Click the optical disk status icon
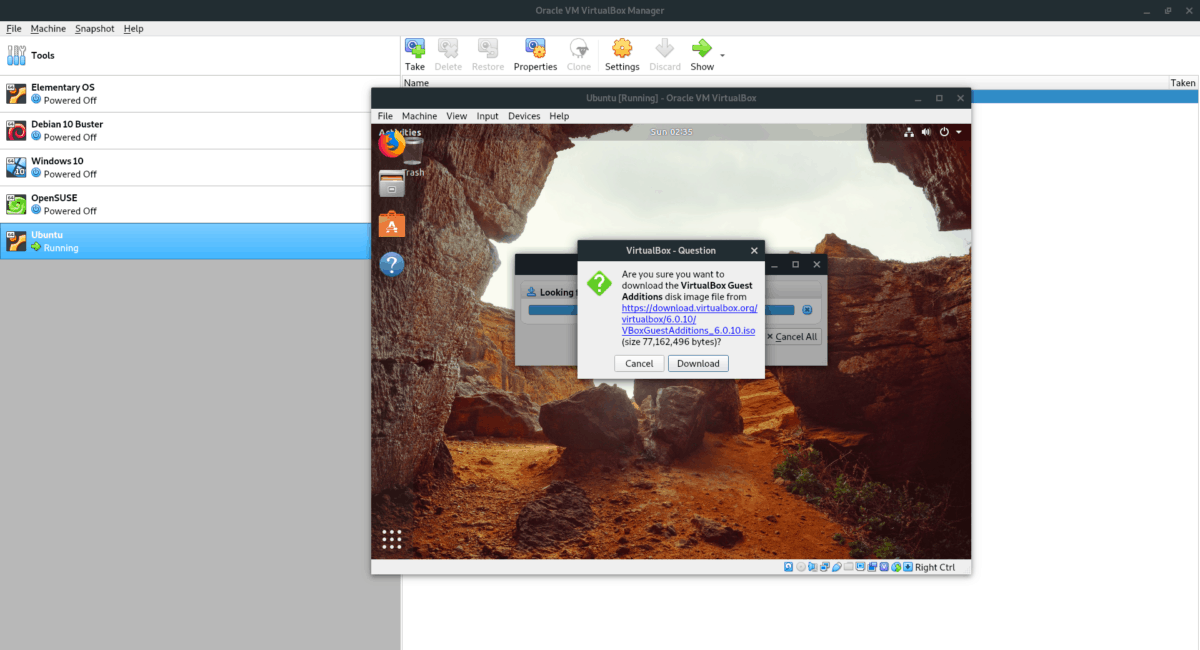This screenshot has height=650, width=1200. [800, 567]
